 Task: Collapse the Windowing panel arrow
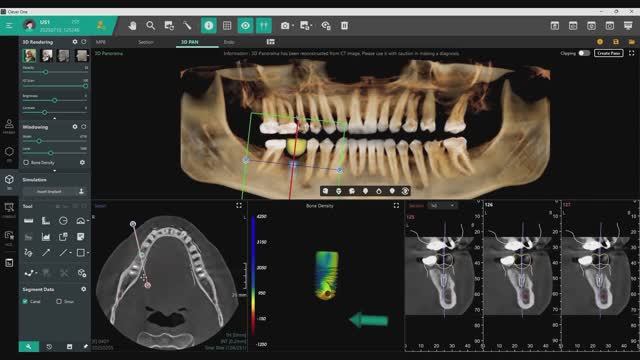[x=55, y=171]
